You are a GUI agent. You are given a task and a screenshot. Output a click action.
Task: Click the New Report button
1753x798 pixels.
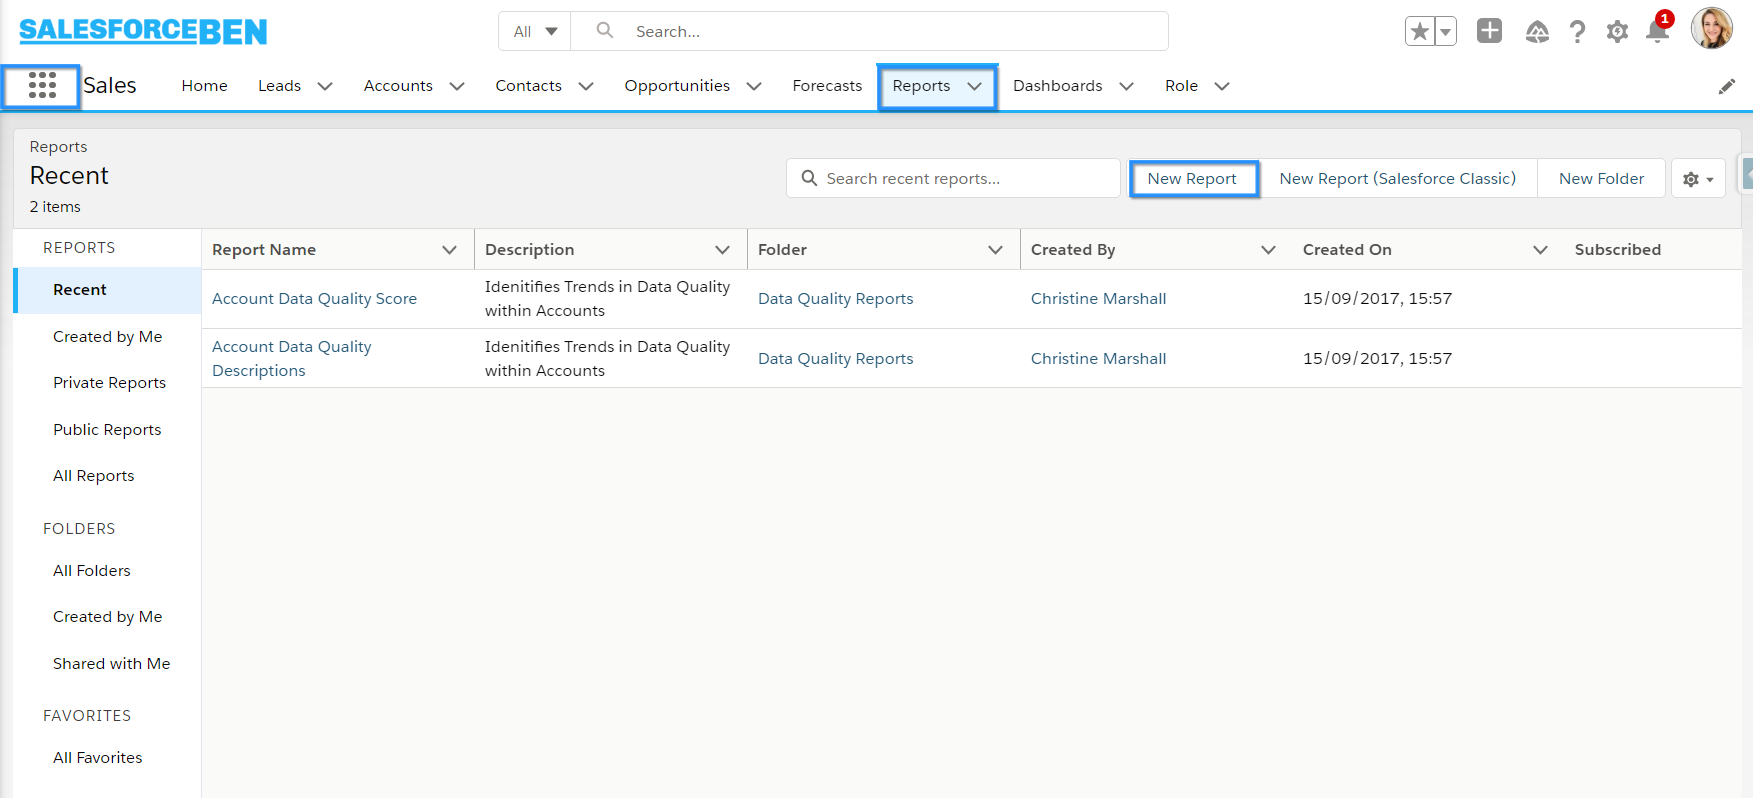tap(1192, 179)
